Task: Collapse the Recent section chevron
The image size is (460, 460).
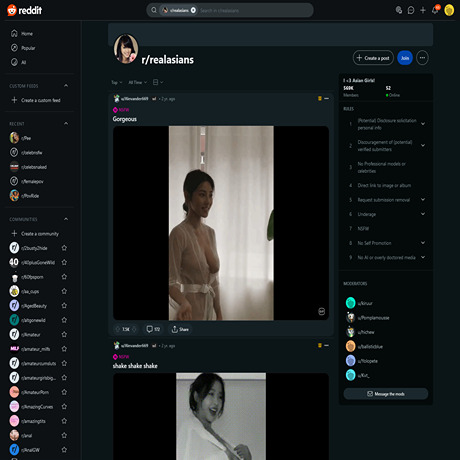Action: 66,123
